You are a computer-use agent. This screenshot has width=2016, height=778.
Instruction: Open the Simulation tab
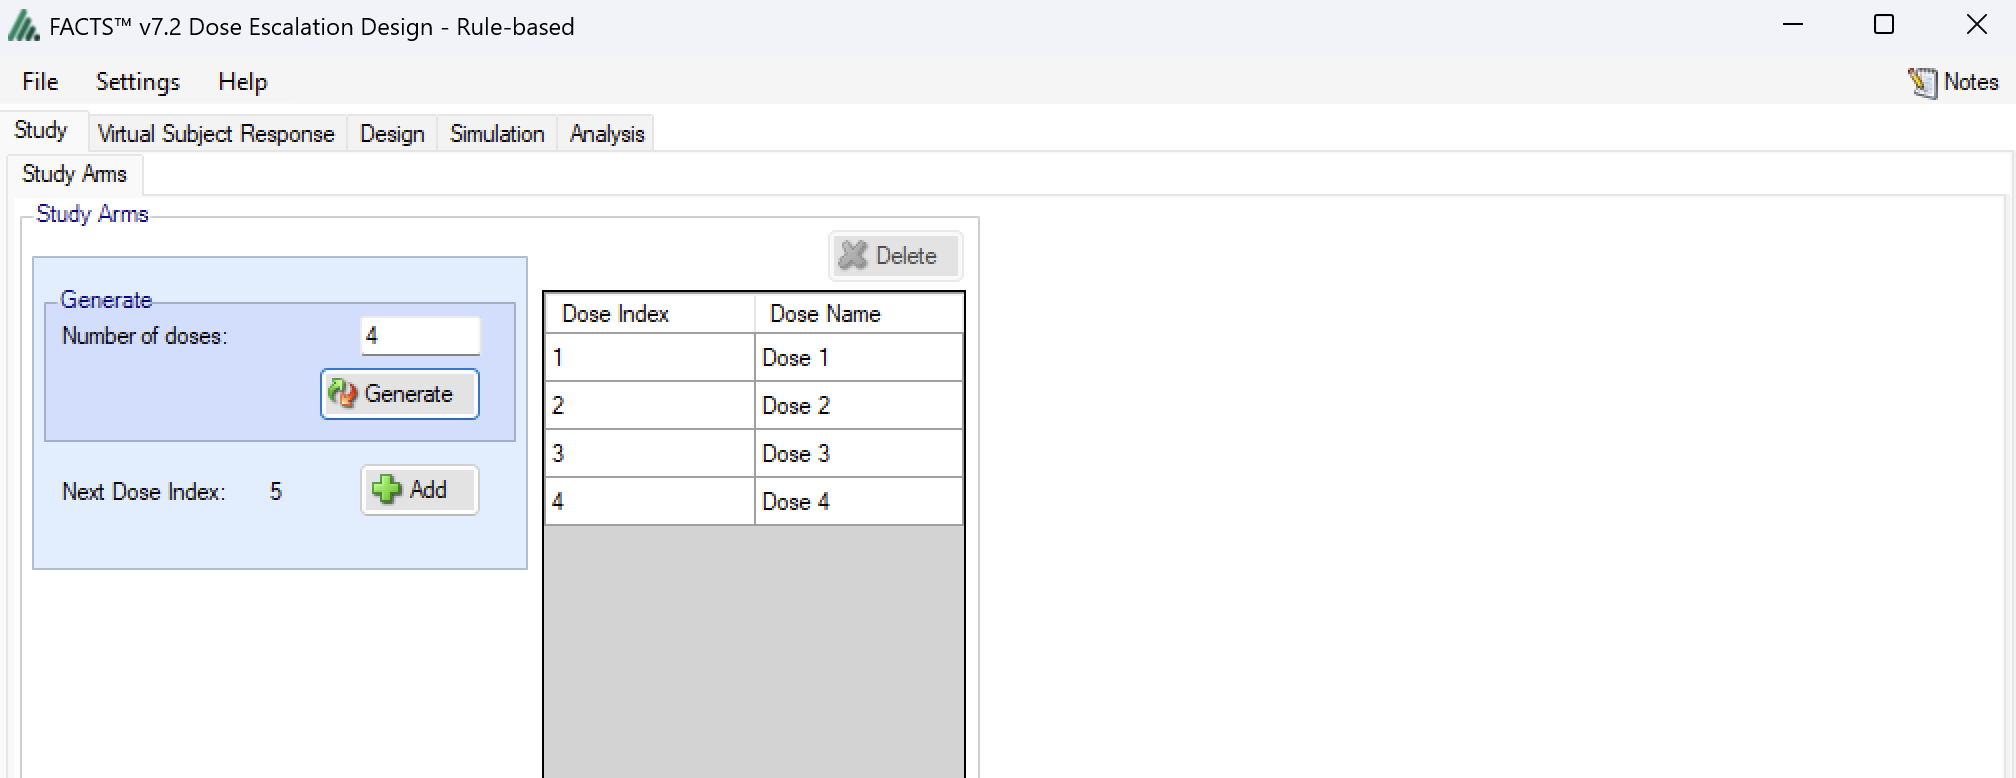(x=497, y=134)
